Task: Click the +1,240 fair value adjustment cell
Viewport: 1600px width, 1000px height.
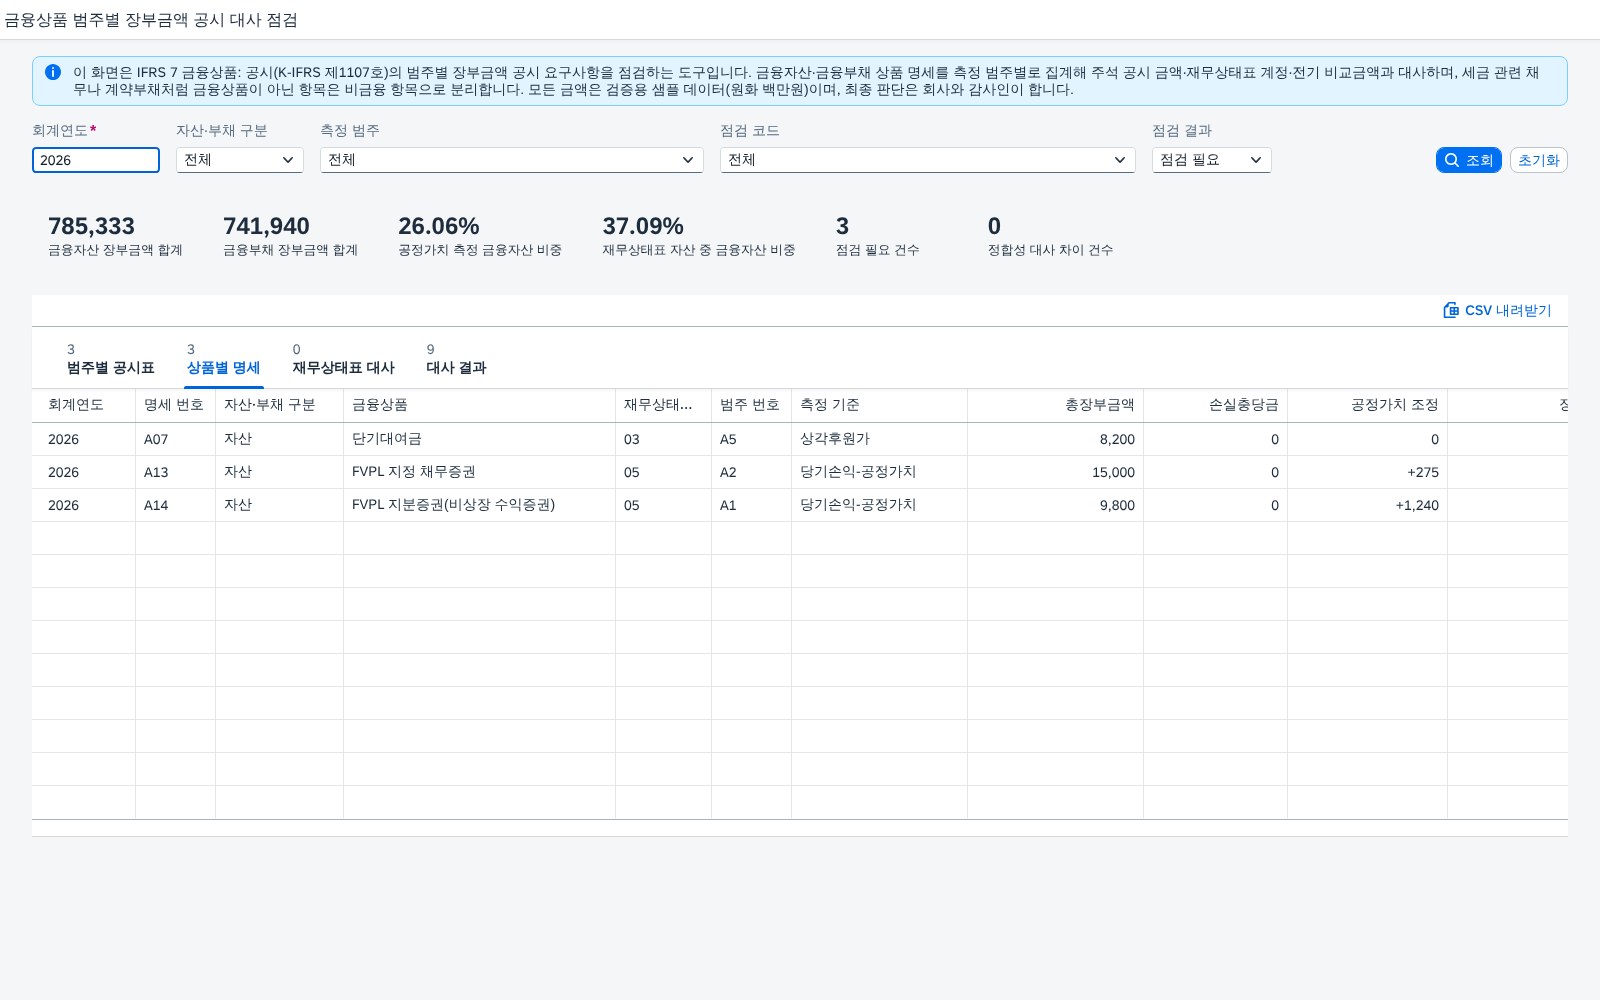Action: tap(1367, 505)
